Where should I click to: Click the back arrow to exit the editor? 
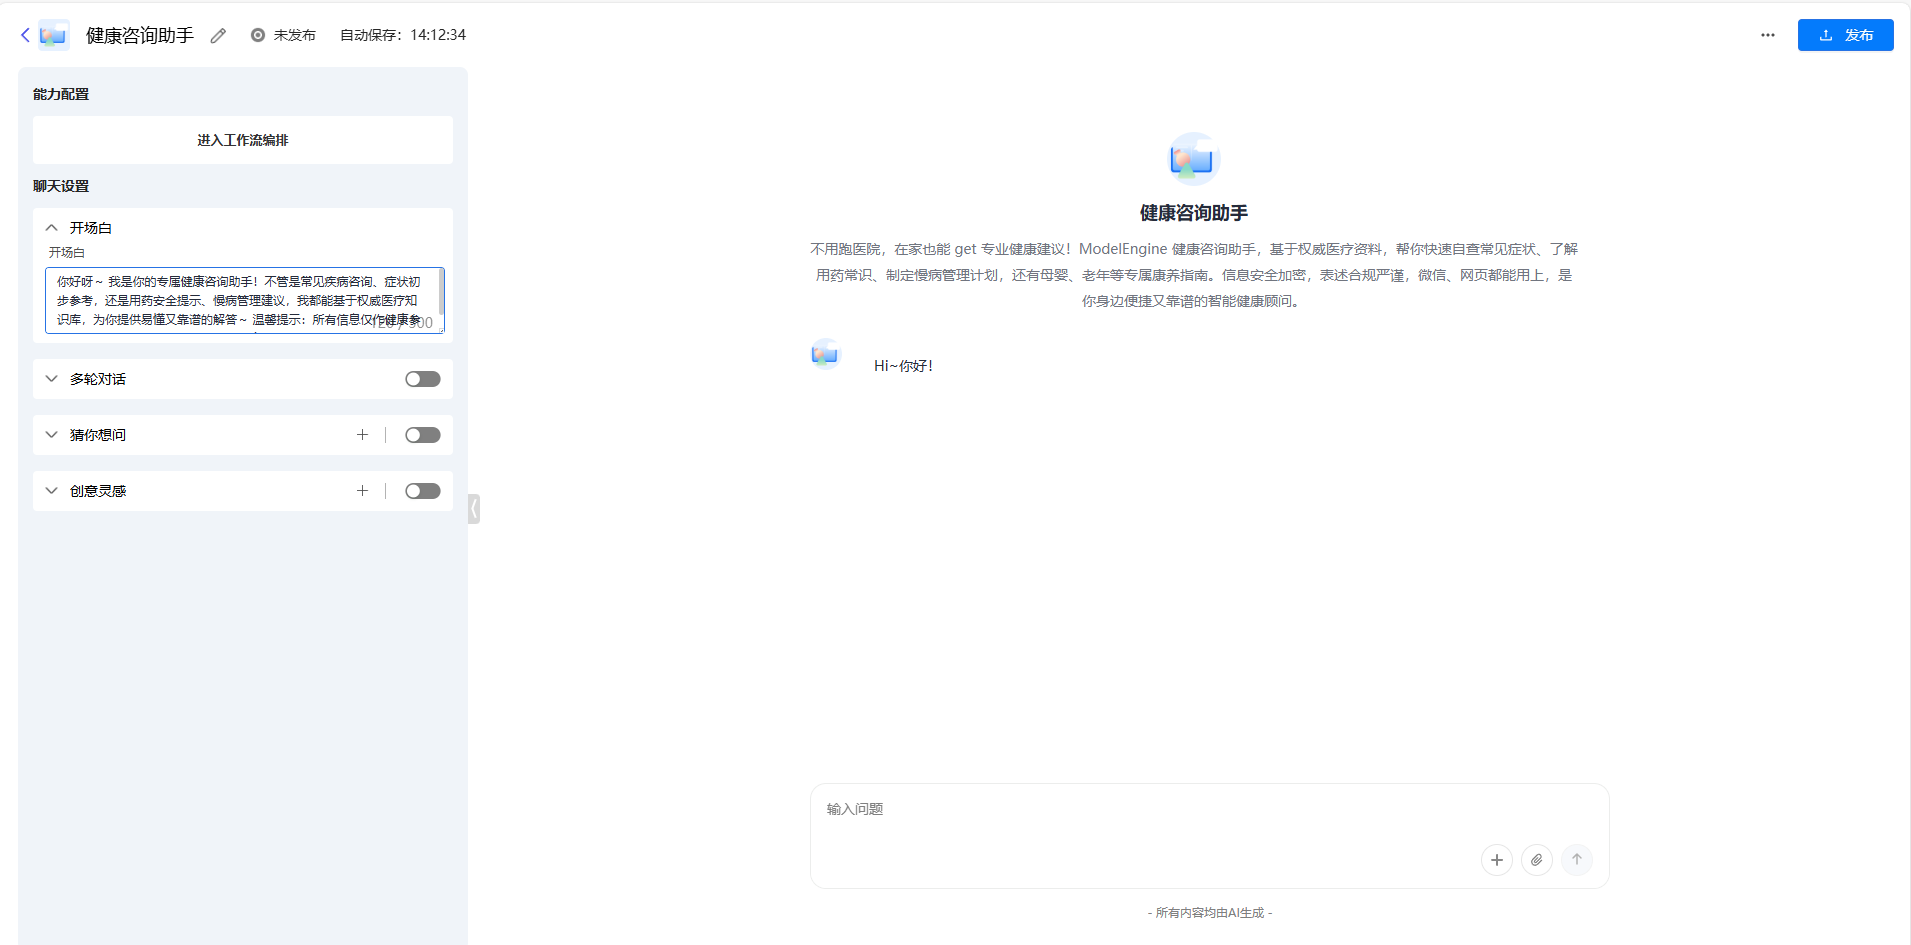(25, 34)
